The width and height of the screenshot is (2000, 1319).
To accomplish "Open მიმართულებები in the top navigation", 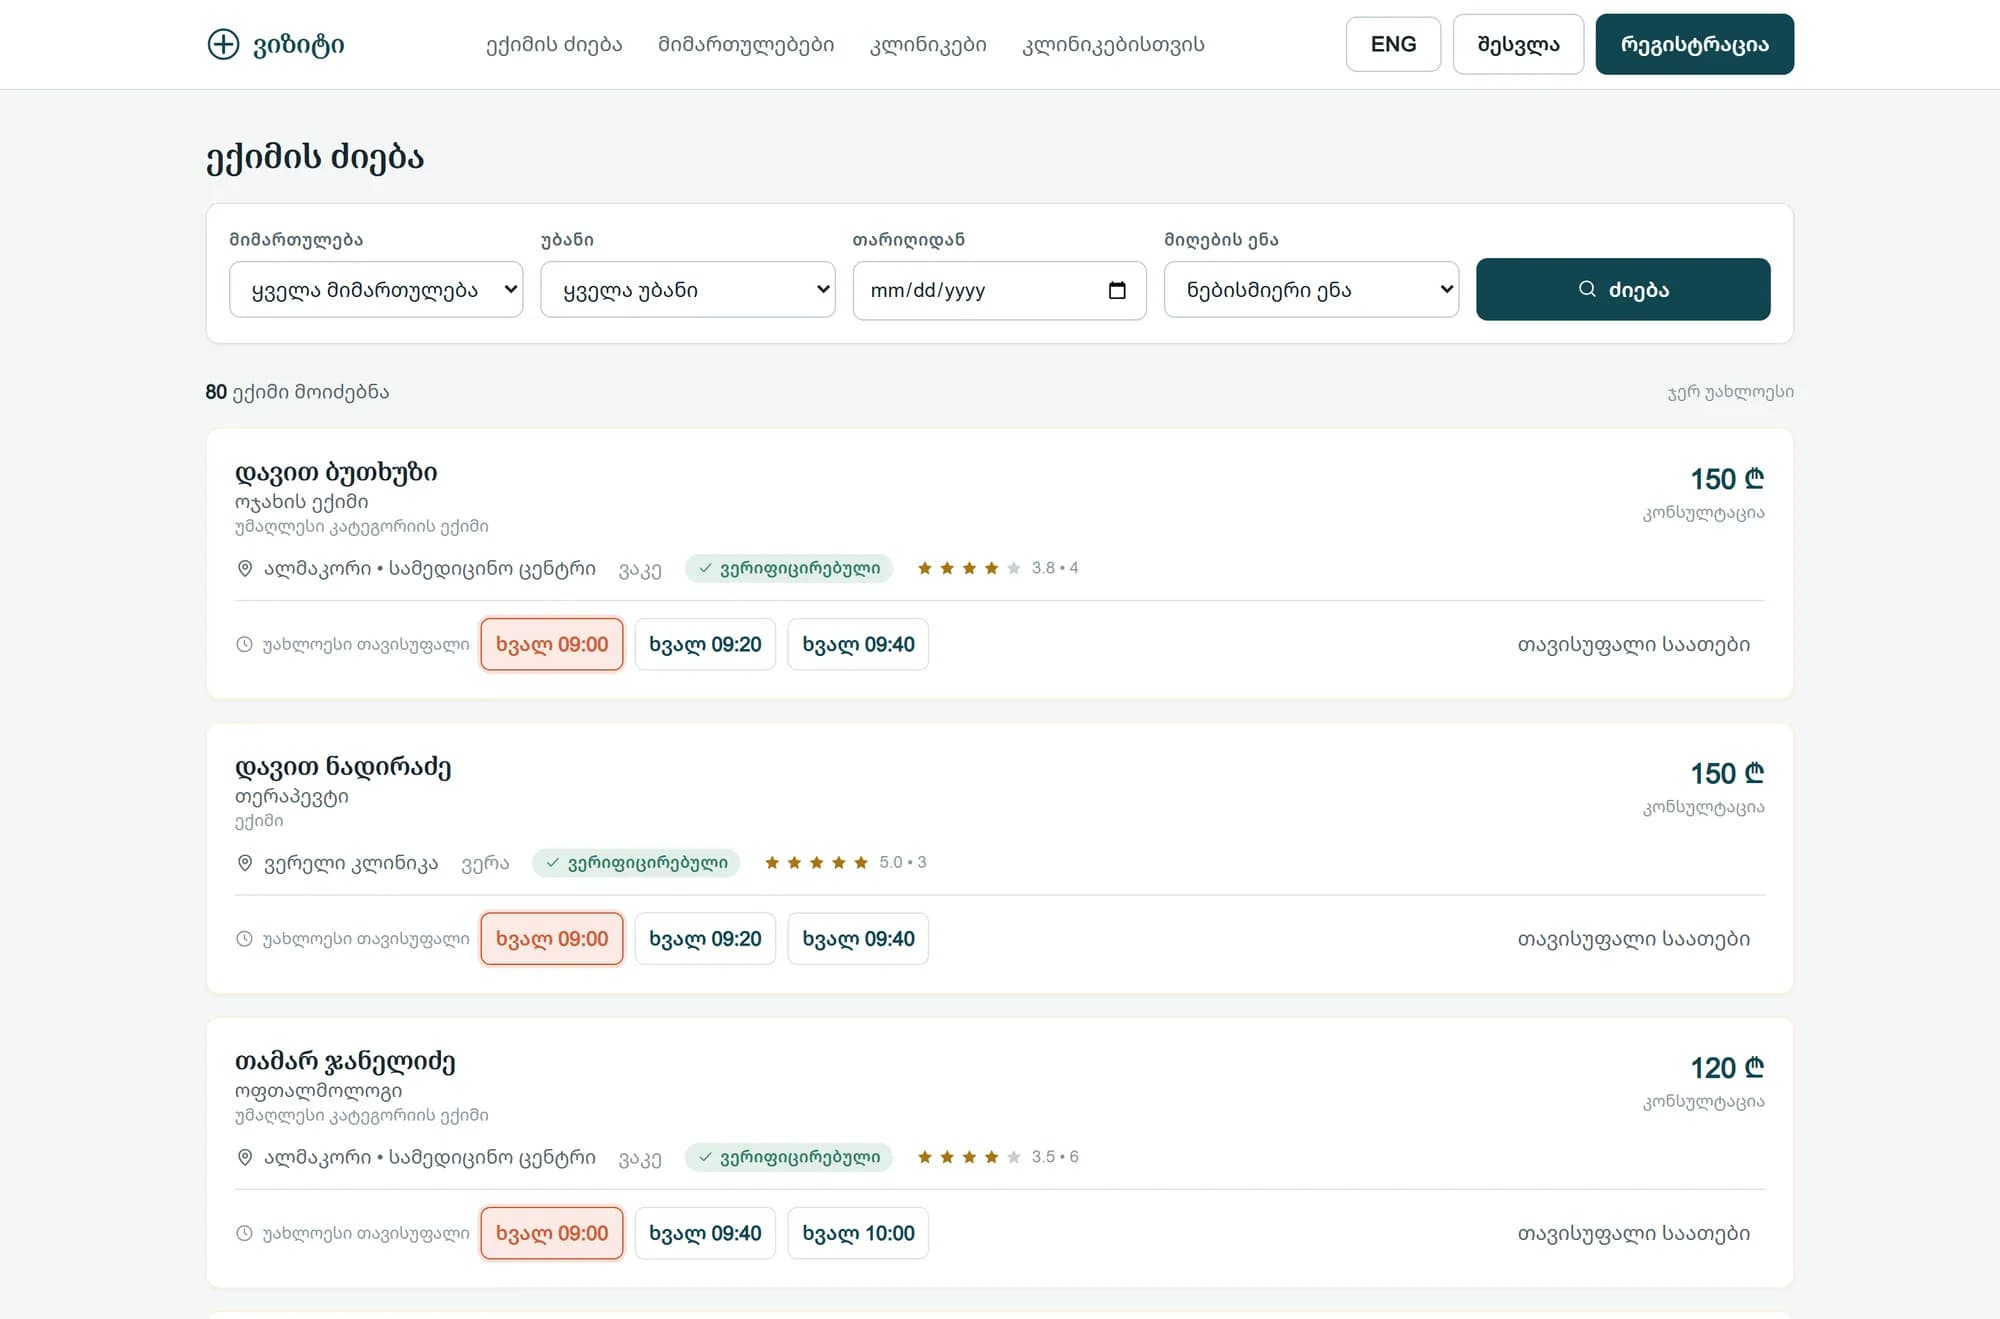I will click(x=746, y=44).
